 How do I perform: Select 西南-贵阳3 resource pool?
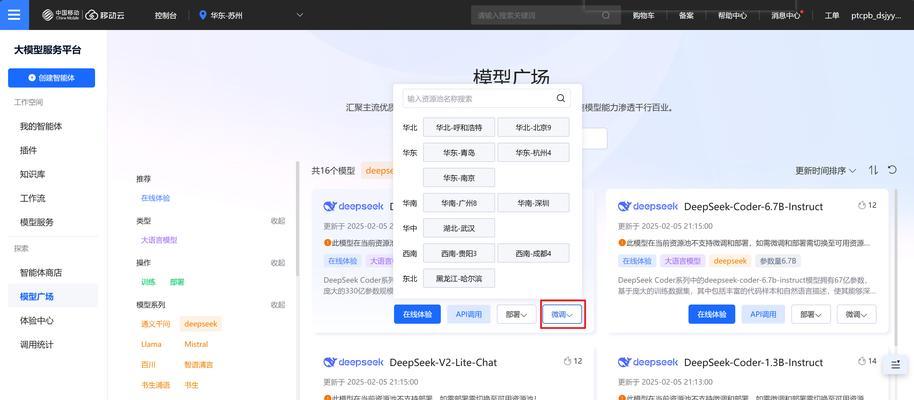pyautogui.click(x=459, y=253)
